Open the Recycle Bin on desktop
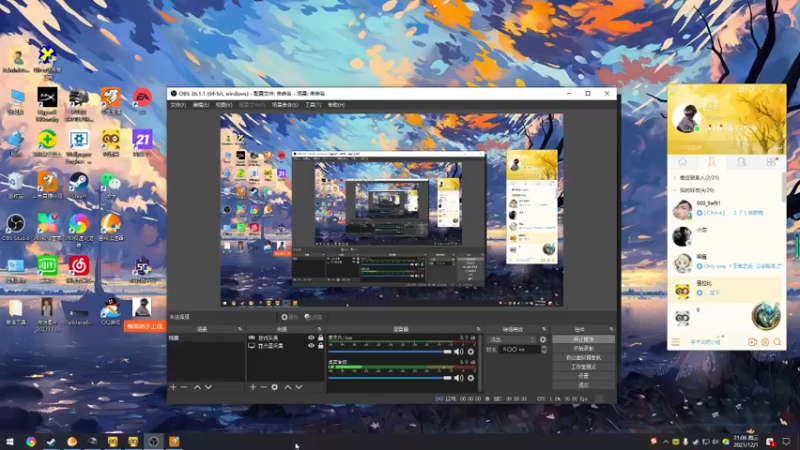 tap(15, 183)
